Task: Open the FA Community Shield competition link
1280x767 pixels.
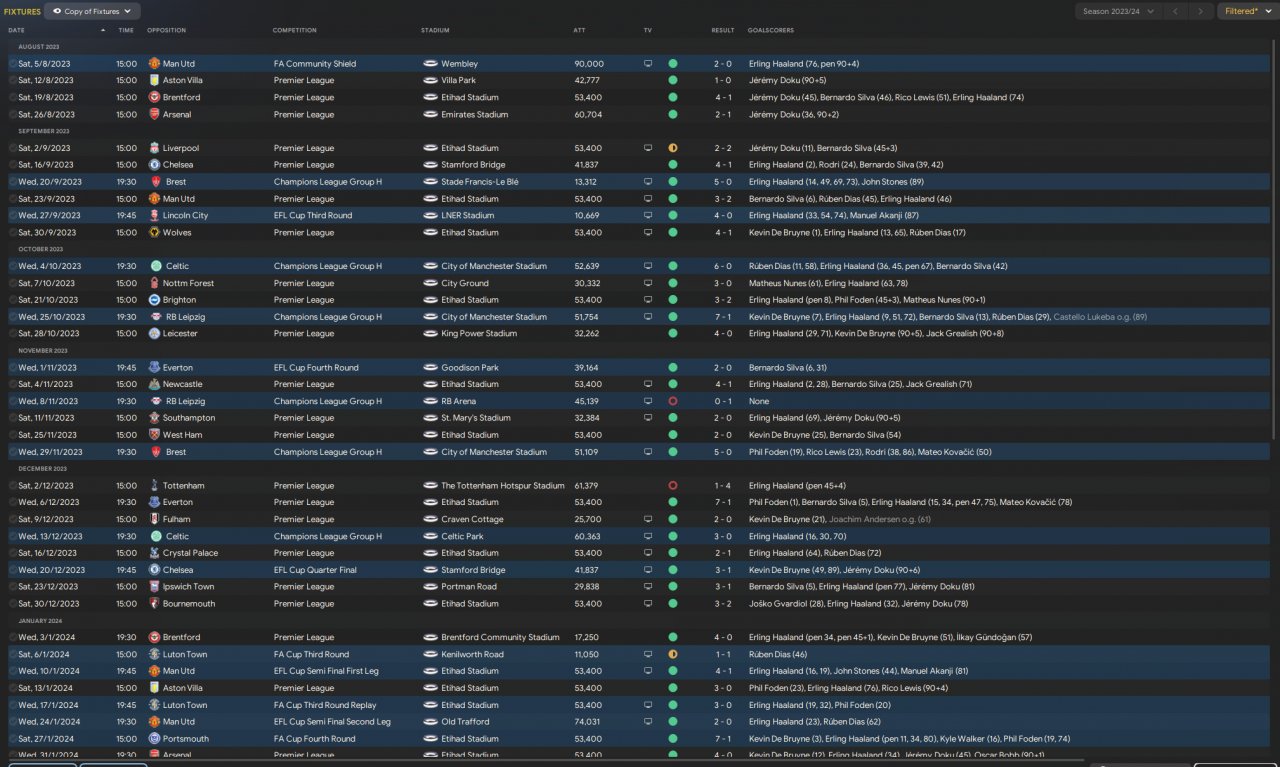Action: tap(315, 64)
